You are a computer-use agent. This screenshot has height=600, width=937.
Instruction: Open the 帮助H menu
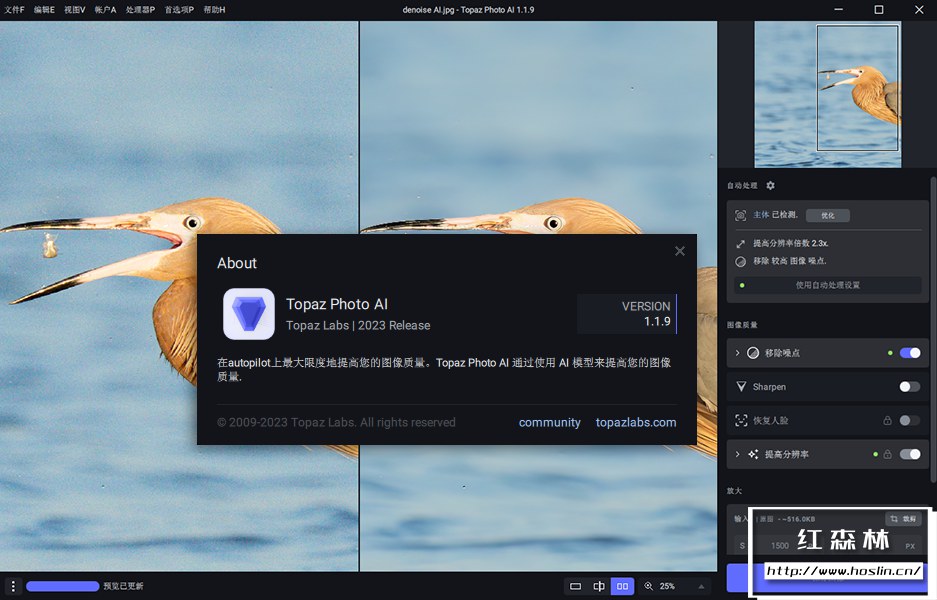click(214, 10)
